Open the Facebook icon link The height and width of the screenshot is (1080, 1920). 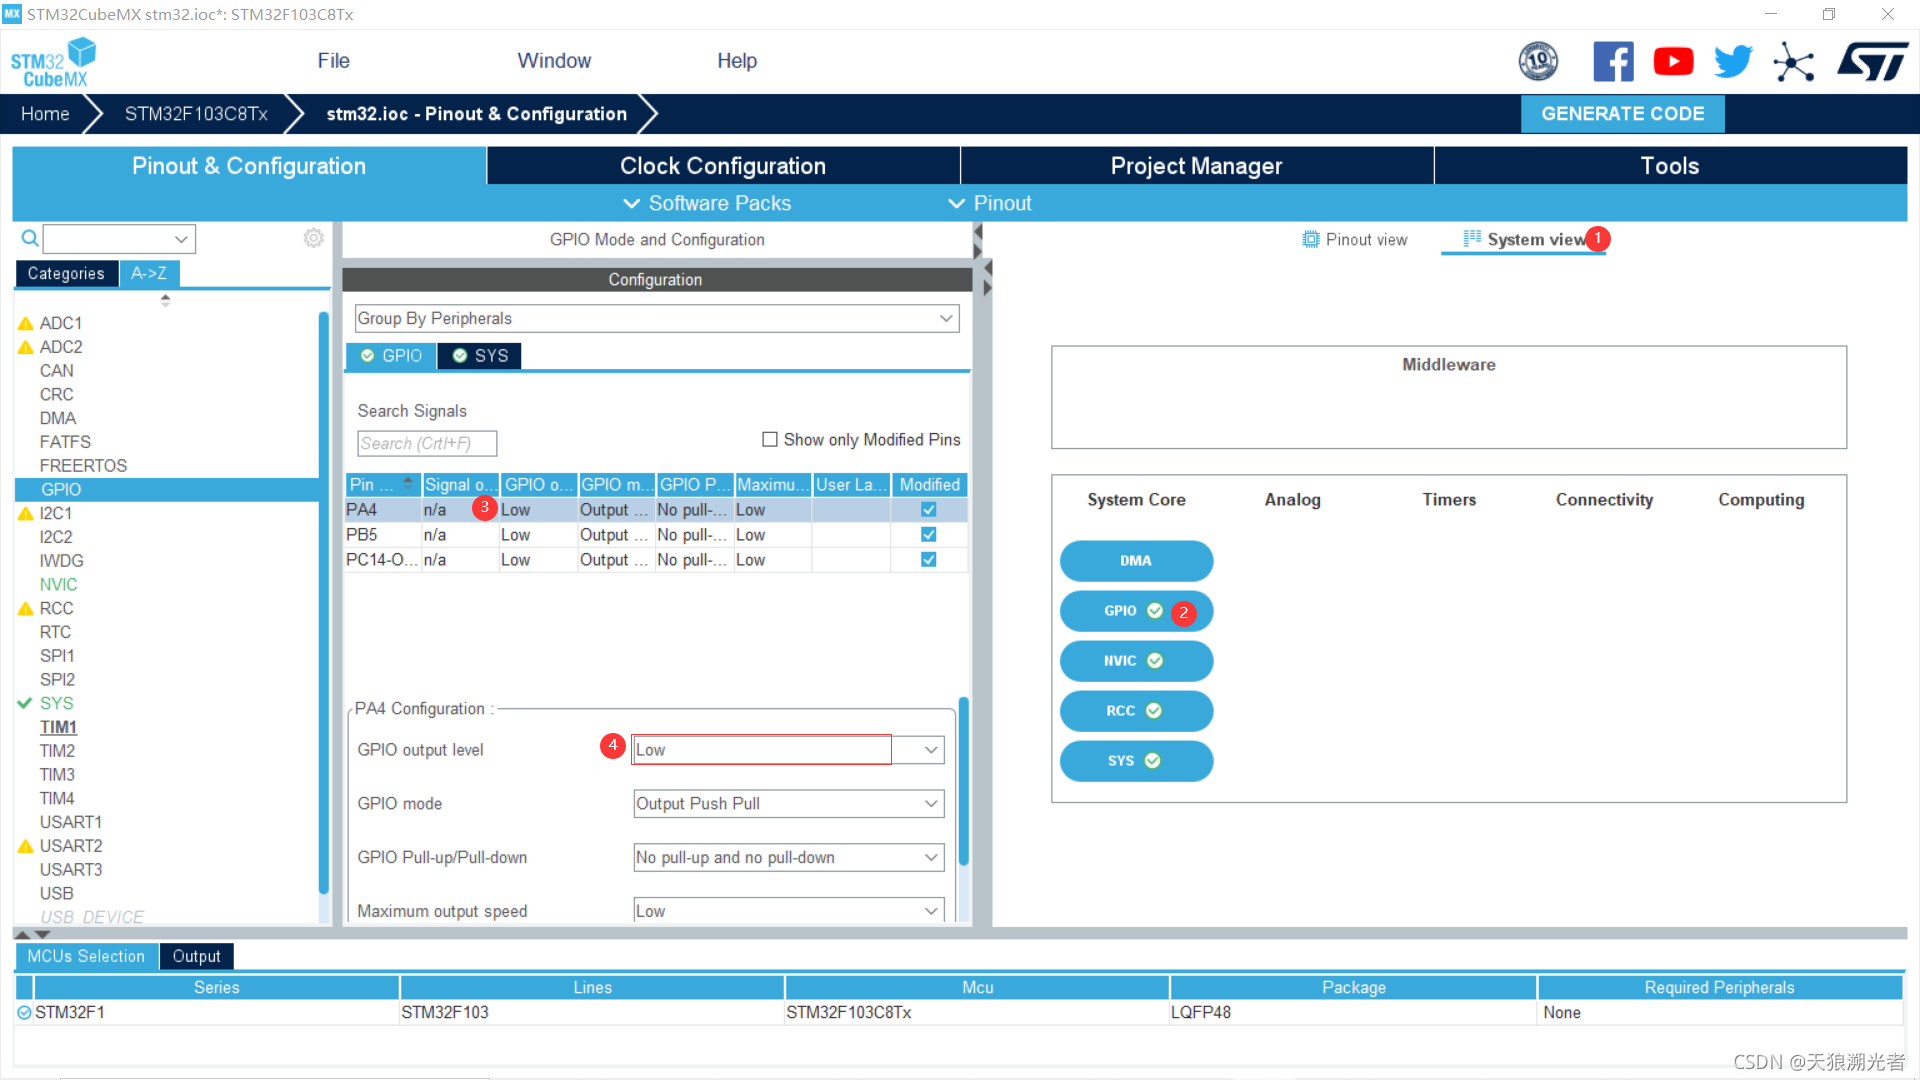point(1612,62)
